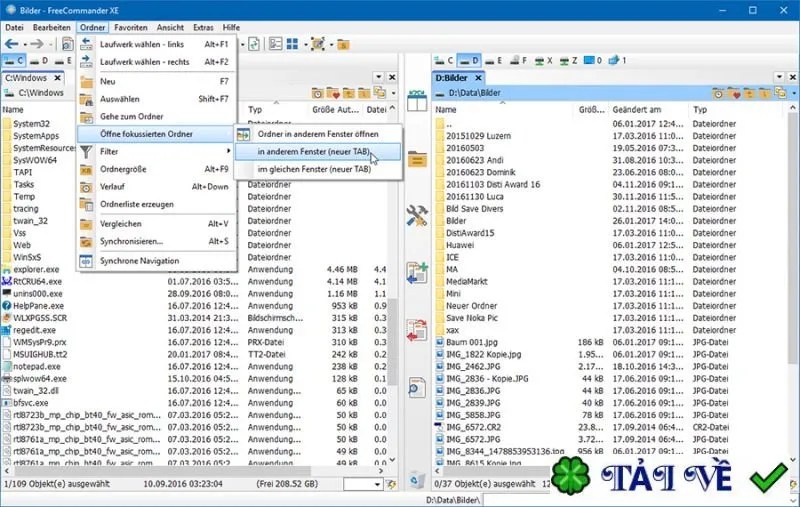This screenshot has width=800, height=507.
Task: Click the copy files icon in middle bar
Action: point(417,272)
